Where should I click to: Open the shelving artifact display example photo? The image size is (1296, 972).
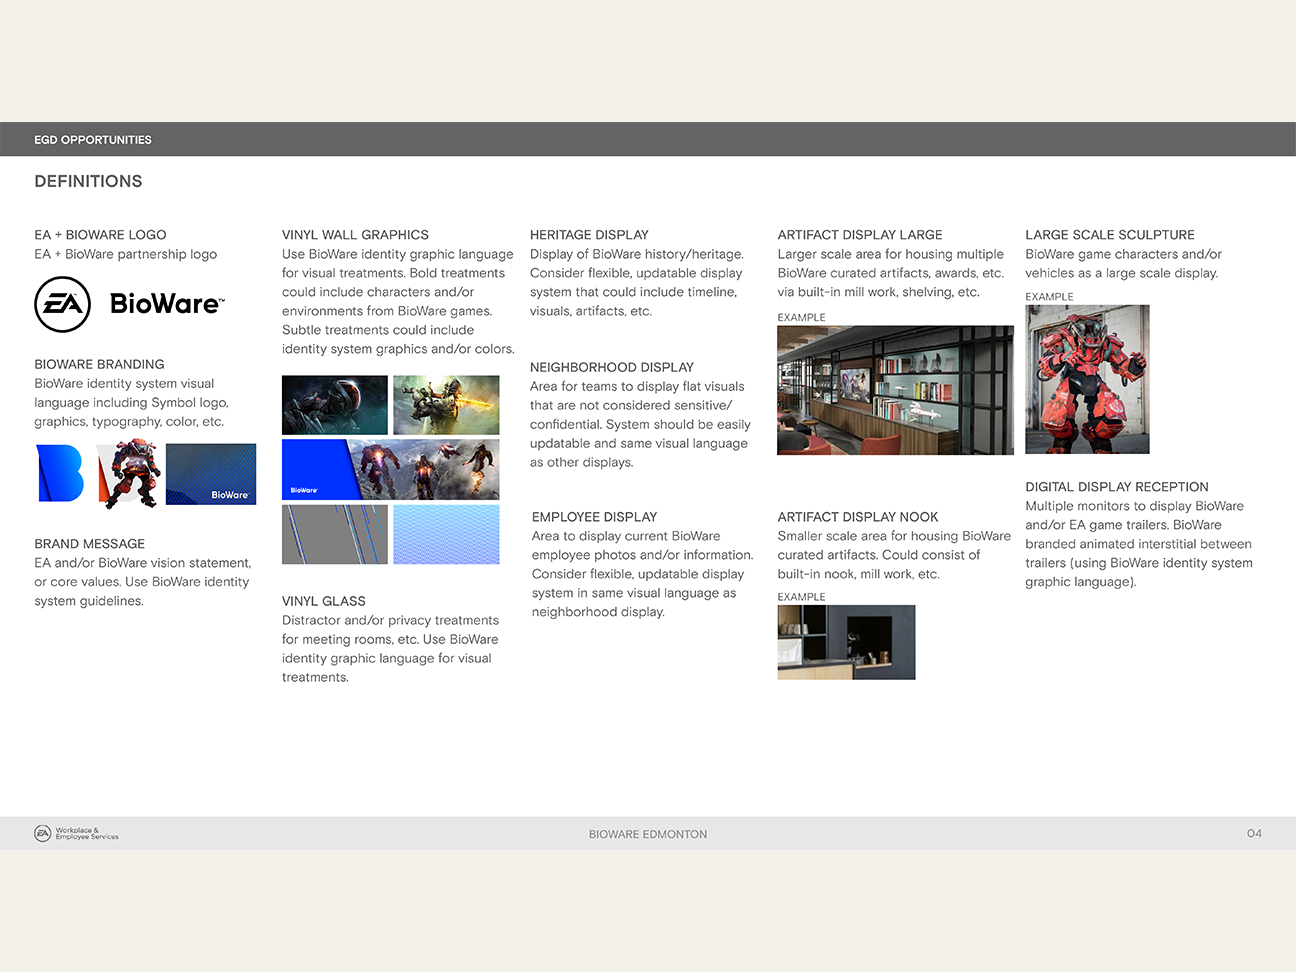coord(896,390)
